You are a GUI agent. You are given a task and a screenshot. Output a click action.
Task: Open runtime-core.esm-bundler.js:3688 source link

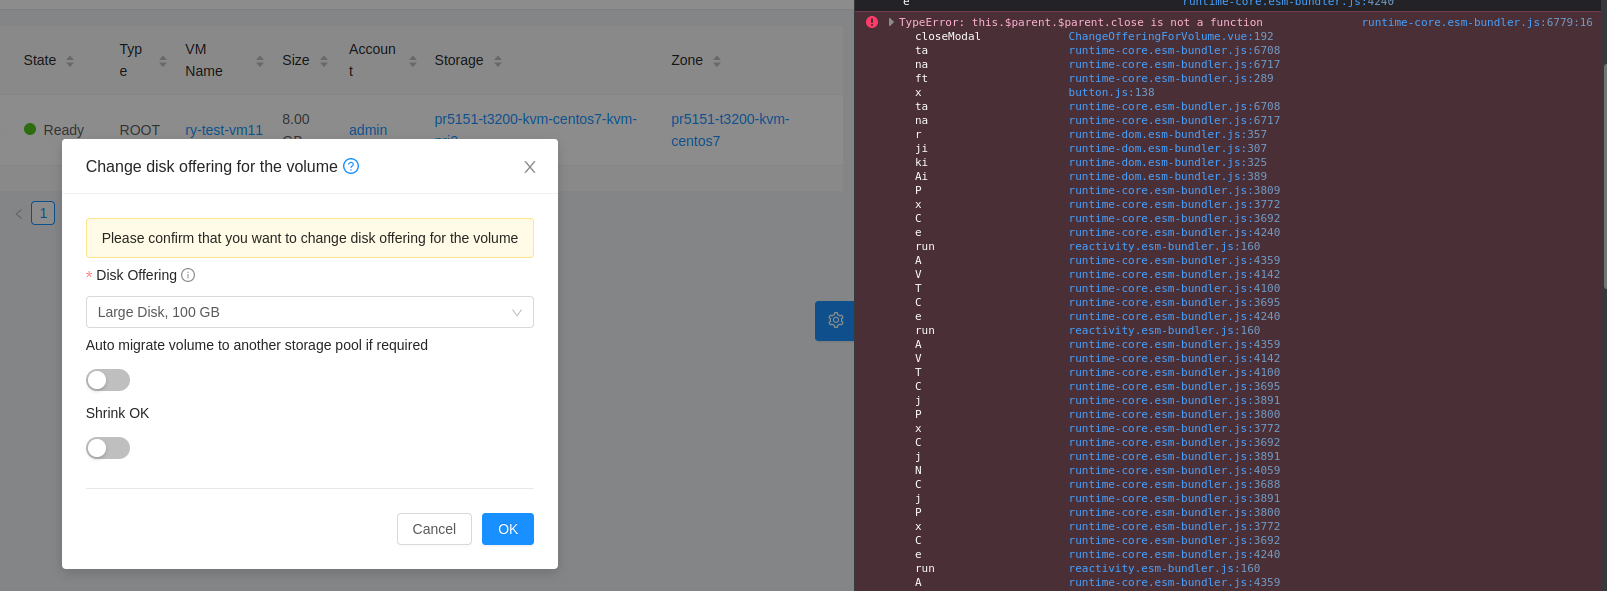[1174, 484]
